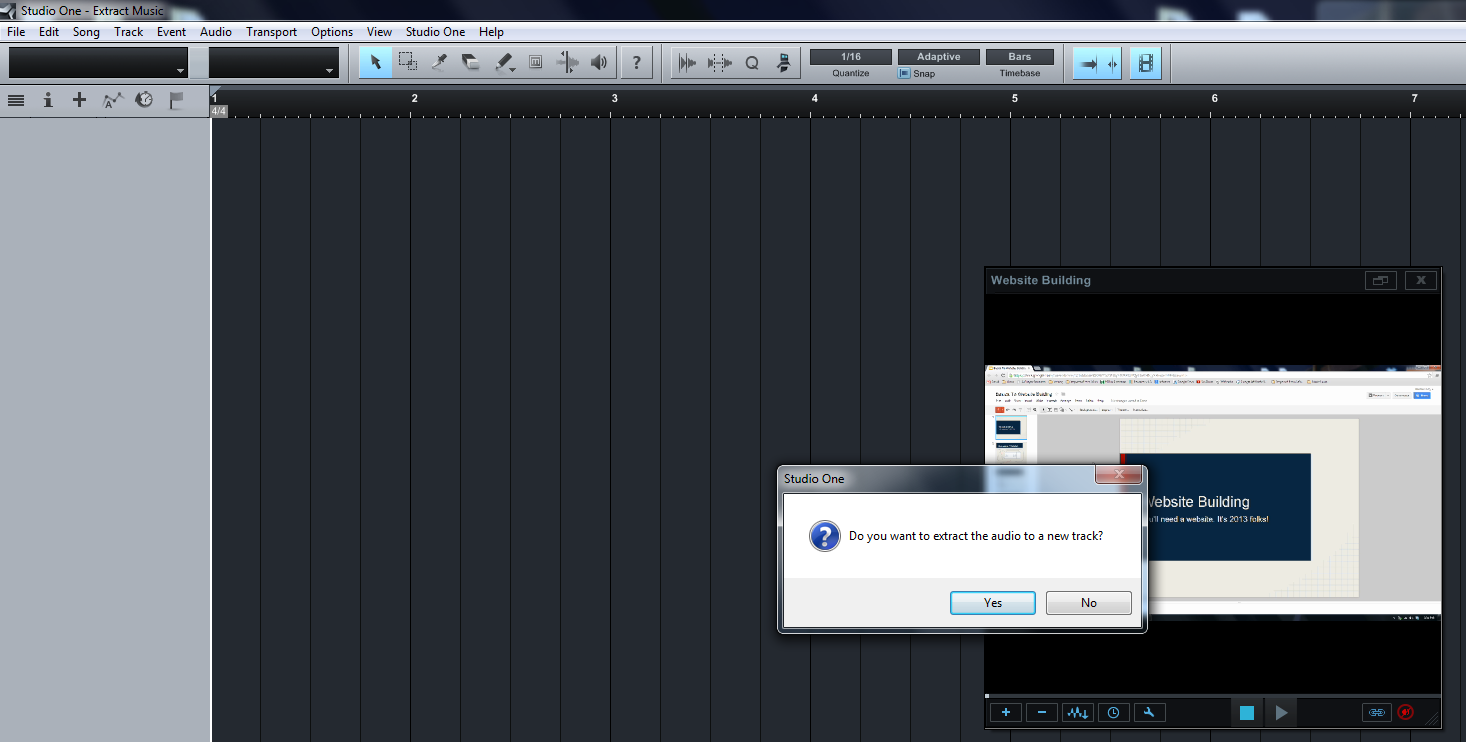Expand the Paint tool options arrow
Screen dimensions: 1466x742
(513, 70)
